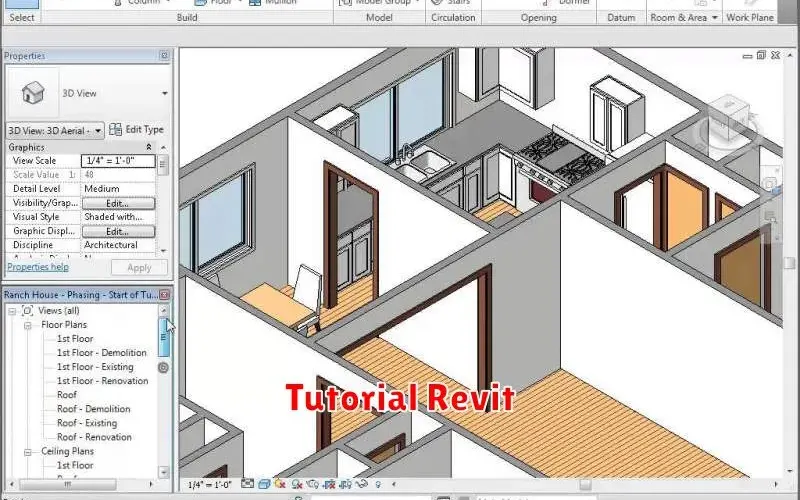This screenshot has height=500, width=800.
Task: Select 1st Floor - Demolition view
Action: 102,353
